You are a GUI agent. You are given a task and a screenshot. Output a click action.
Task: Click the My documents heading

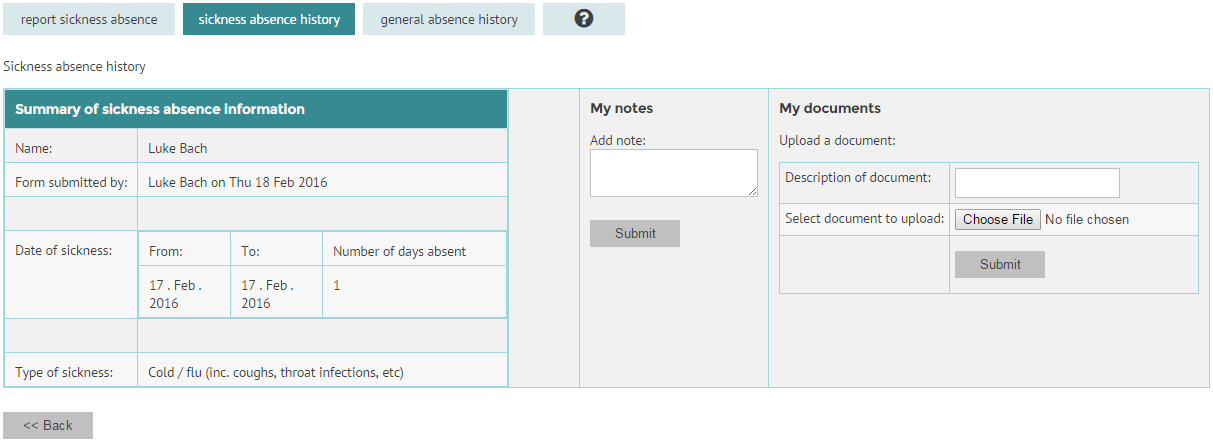point(830,108)
